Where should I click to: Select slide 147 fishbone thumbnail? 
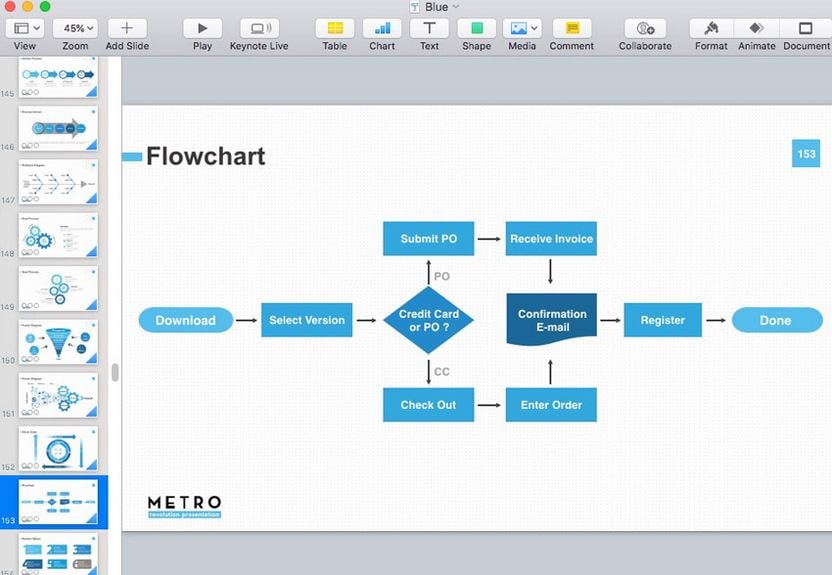coord(58,182)
